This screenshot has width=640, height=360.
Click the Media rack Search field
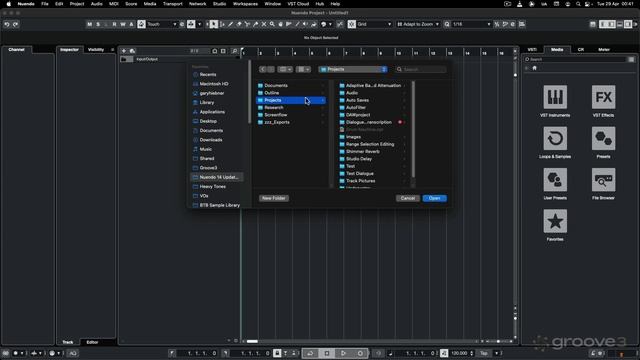[x=575, y=60]
